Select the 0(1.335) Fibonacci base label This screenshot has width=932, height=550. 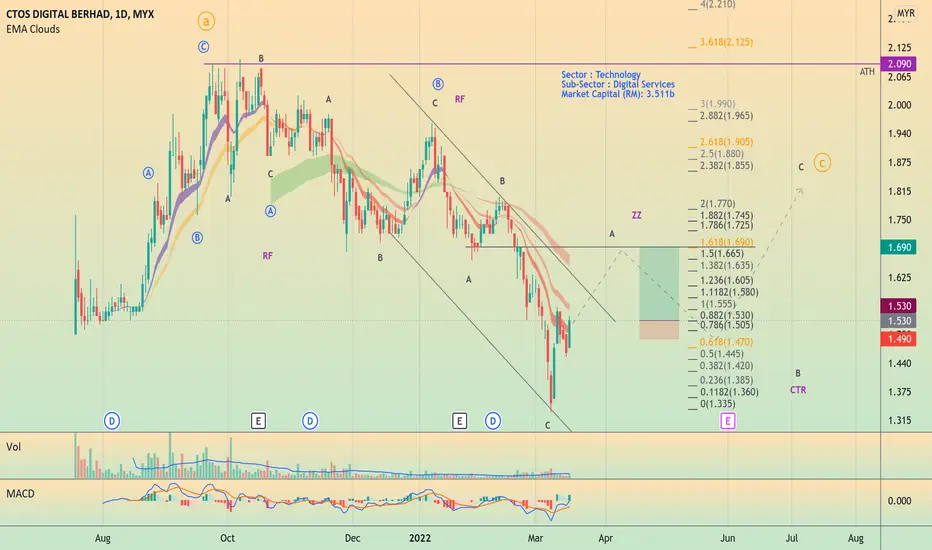pos(717,404)
